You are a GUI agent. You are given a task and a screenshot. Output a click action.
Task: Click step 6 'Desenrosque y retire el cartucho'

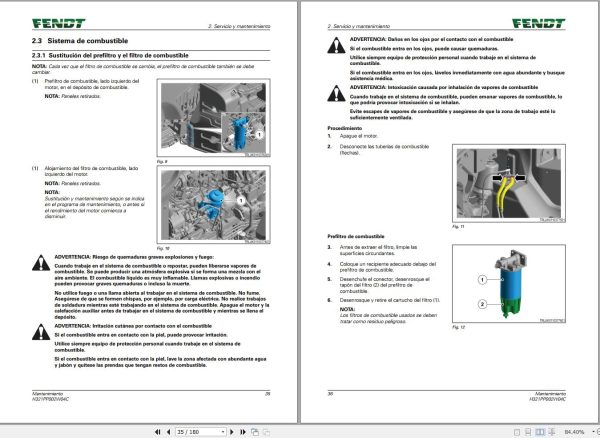point(390,300)
